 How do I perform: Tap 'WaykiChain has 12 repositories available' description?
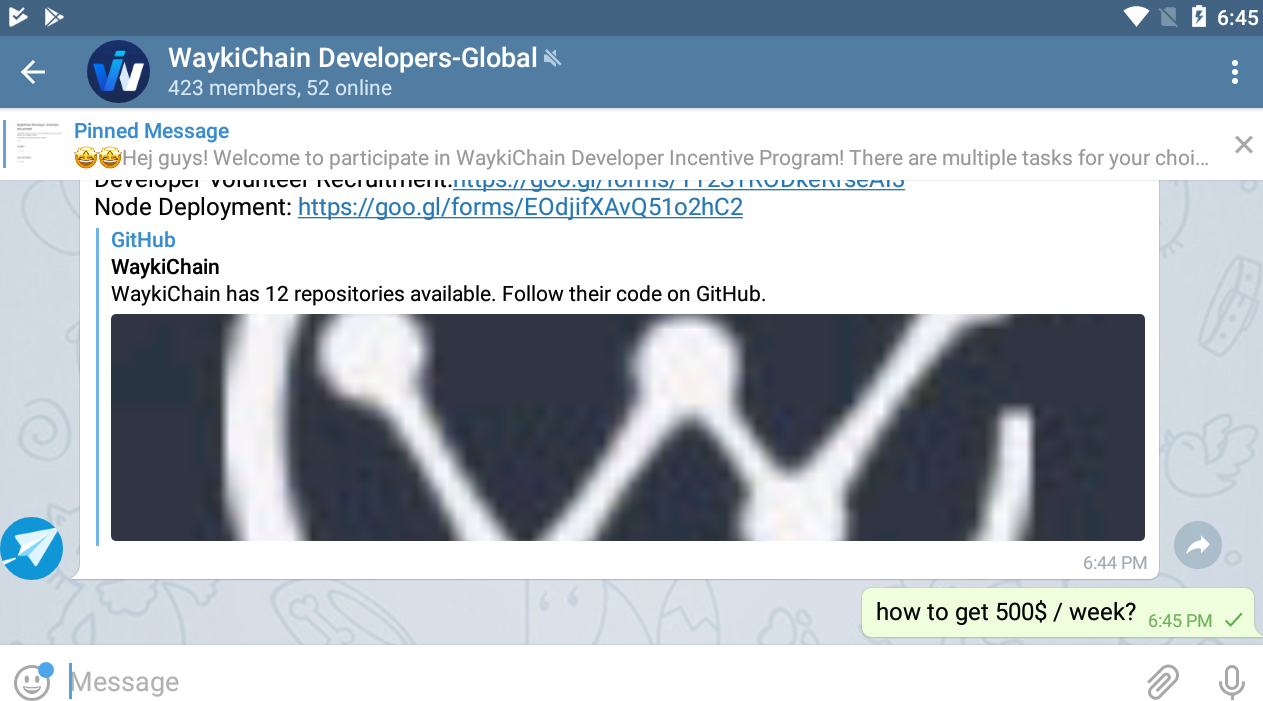[438, 294]
